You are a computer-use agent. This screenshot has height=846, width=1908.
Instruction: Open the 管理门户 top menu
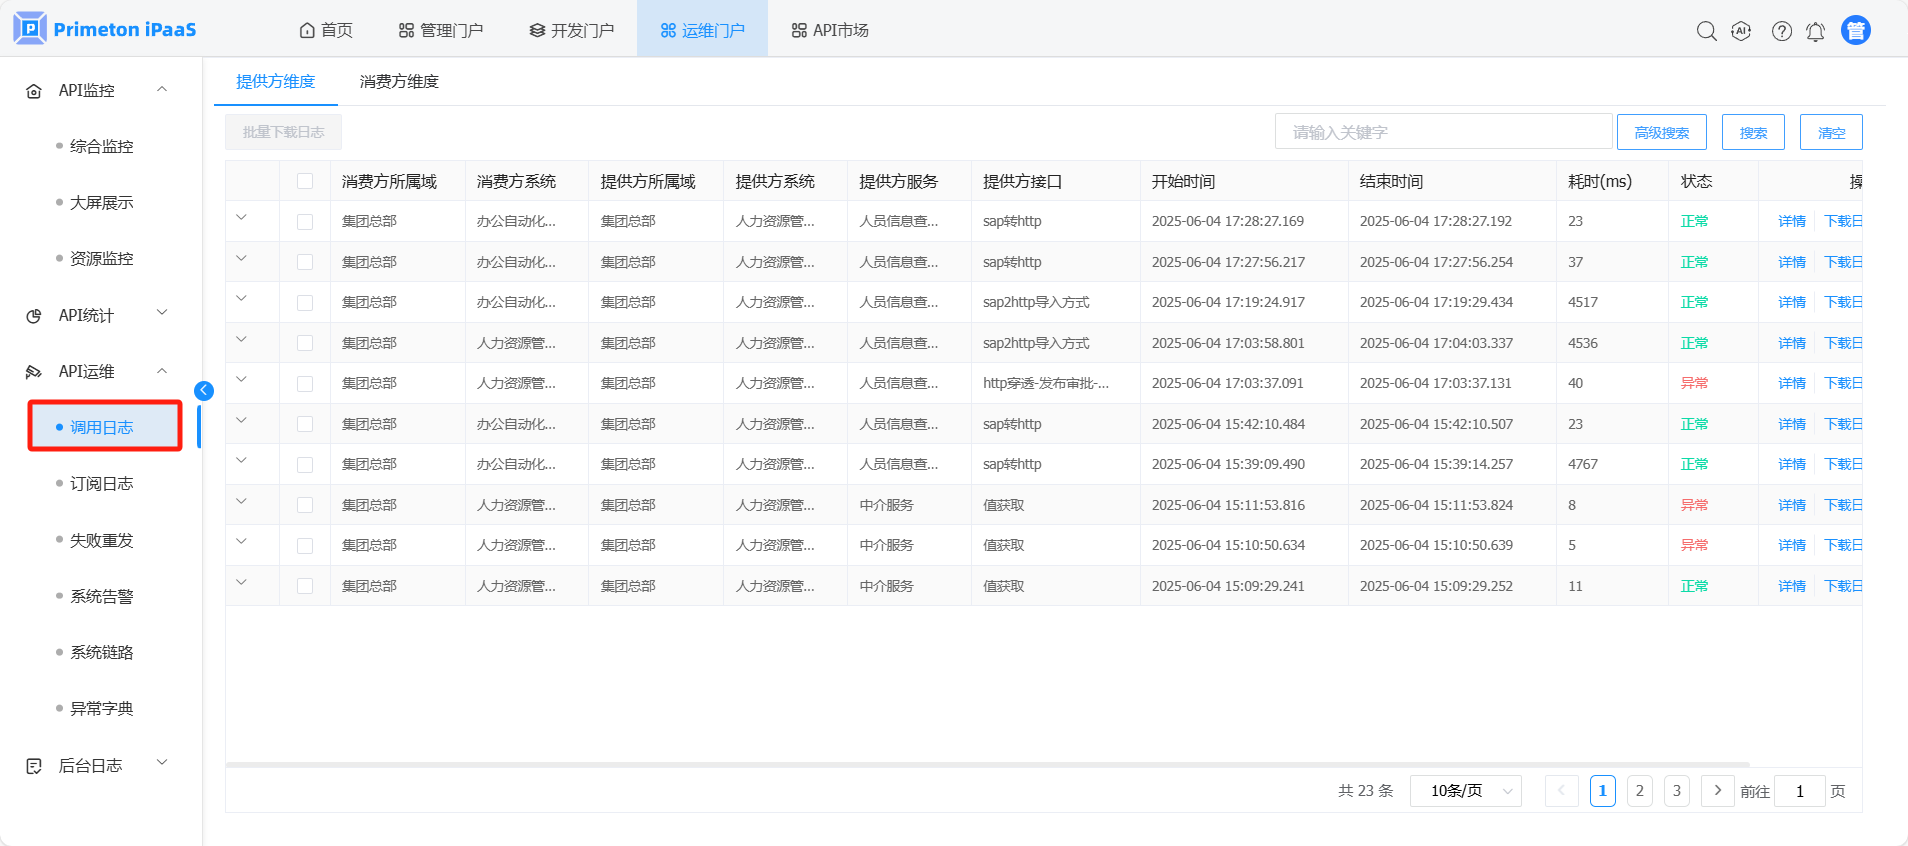[441, 31]
